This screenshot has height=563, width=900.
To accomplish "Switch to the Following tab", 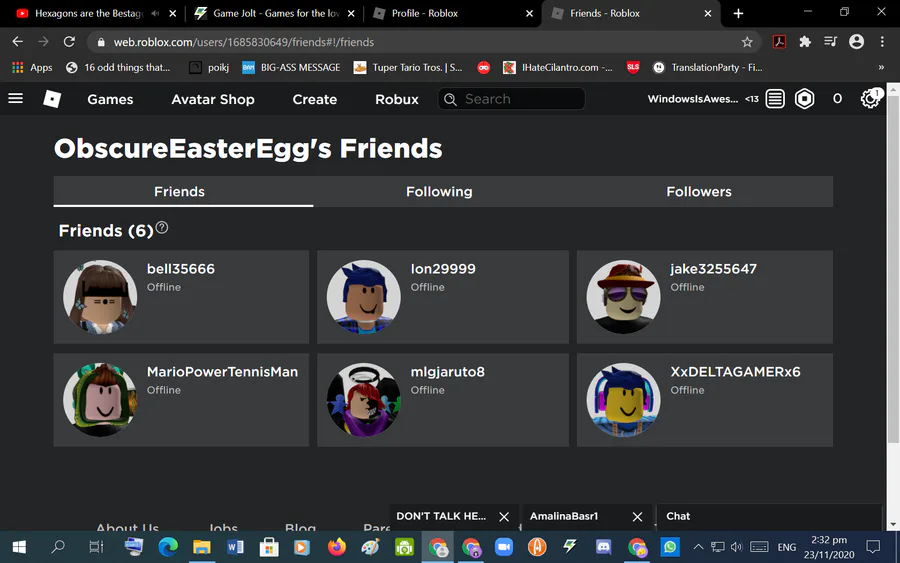I will [x=439, y=192].
